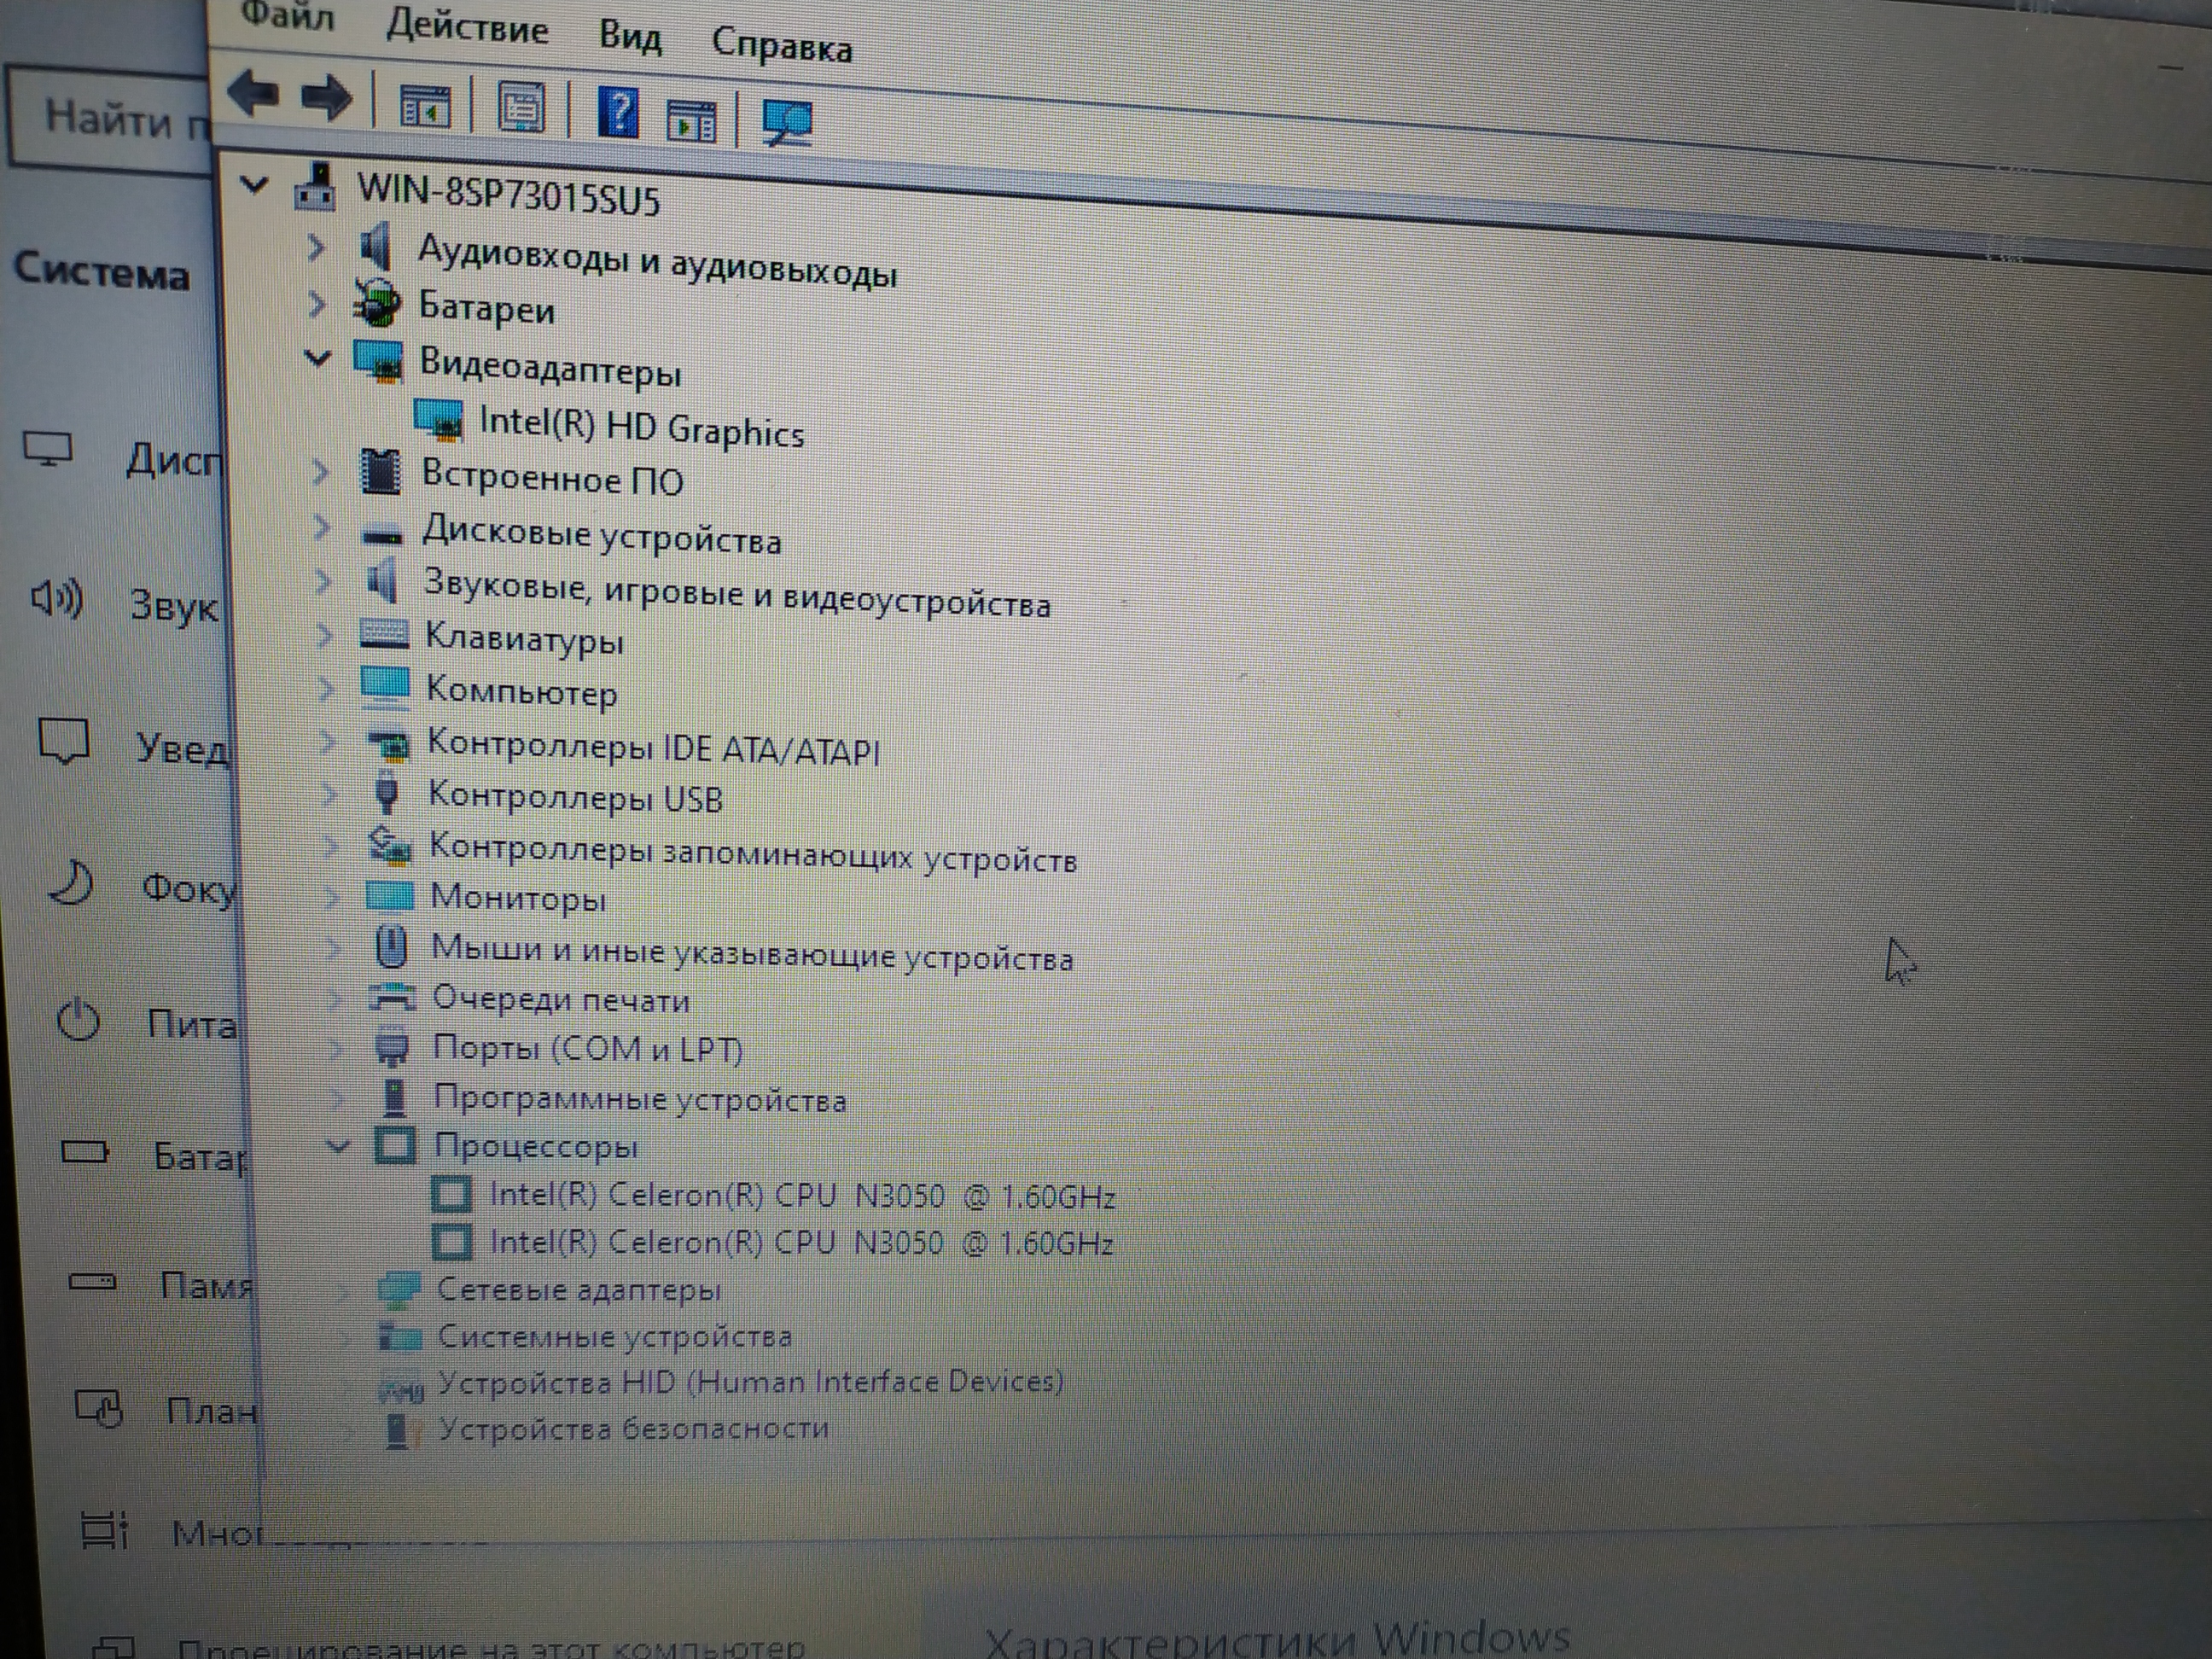Select the second Intel(R) Celeron(R) CPU N3050 entry
The image size is (2212, 1659).
pyautogui.click(x=801, y=1242)
